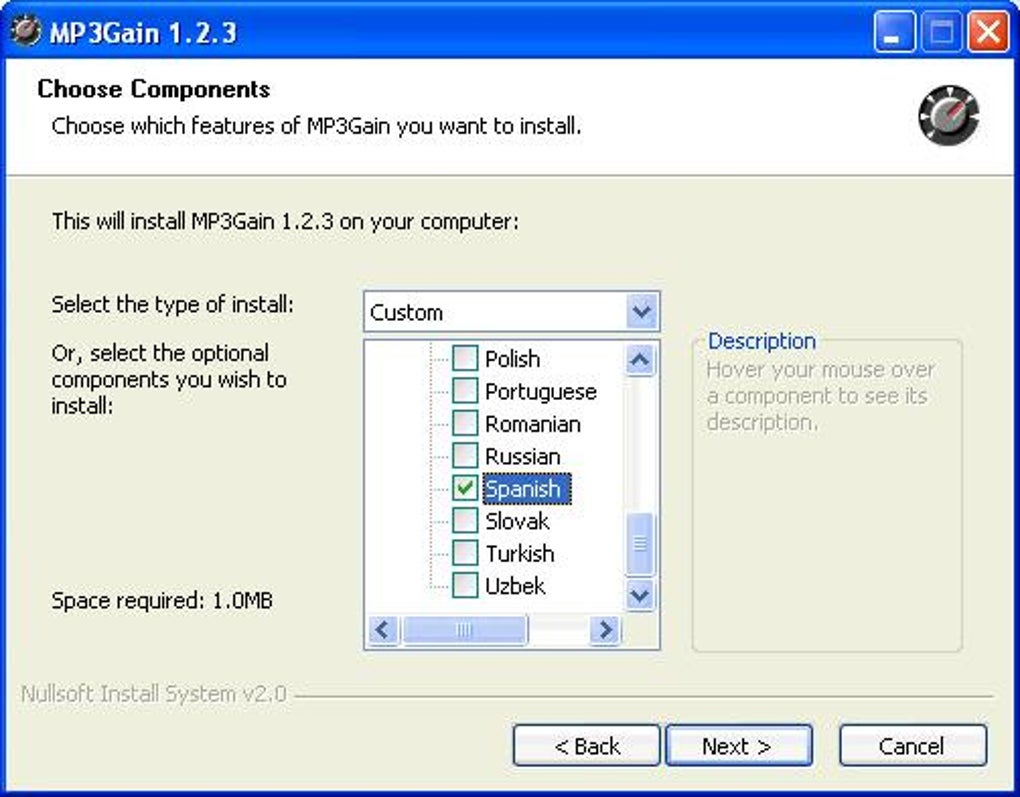1020x797 pixels.
Task: Enable the Portuguese language checkbox
Action: pos(464,390)
